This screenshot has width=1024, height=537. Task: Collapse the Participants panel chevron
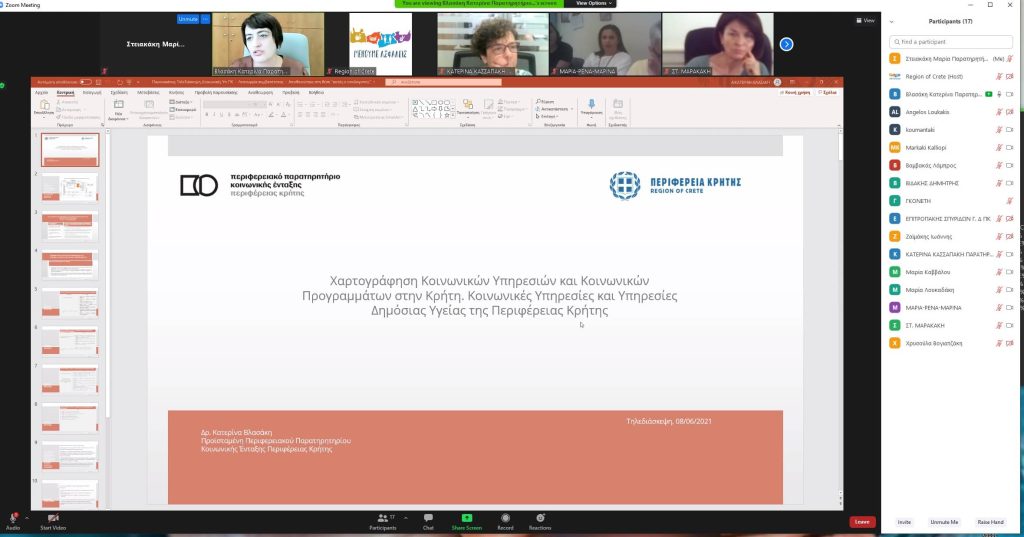[x=891, y=22]
